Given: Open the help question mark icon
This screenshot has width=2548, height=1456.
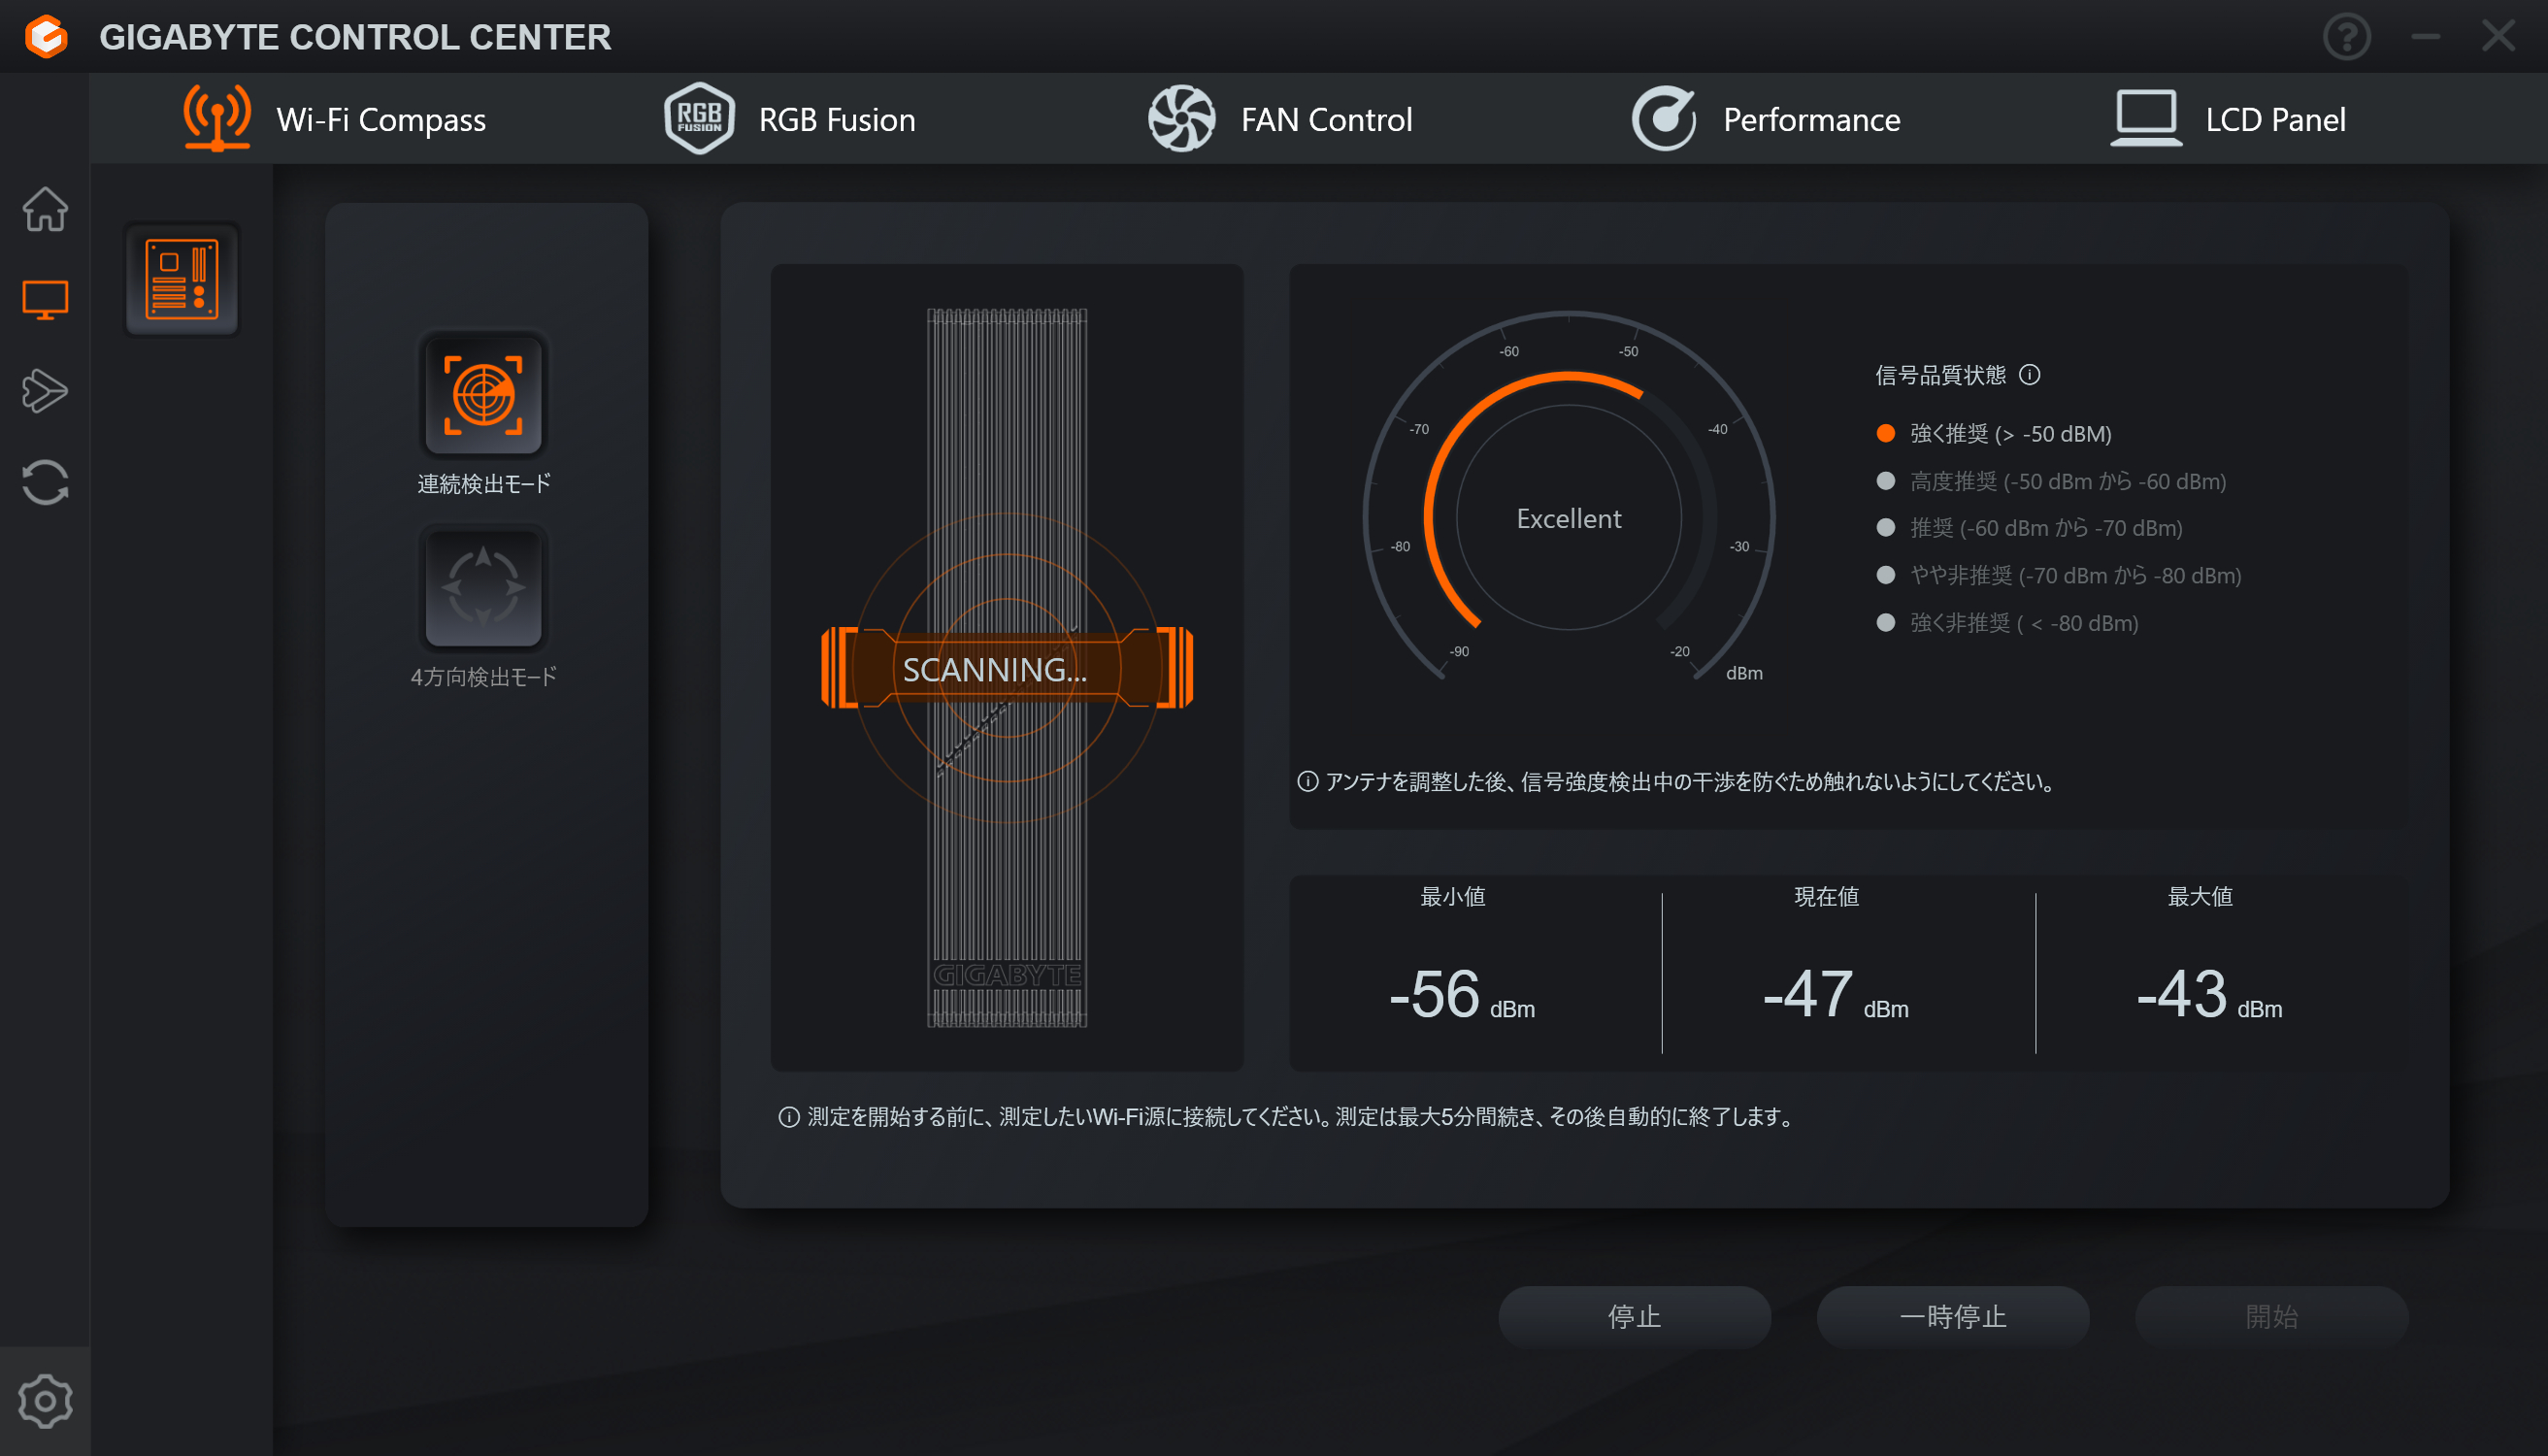Looking at the screenshot, I should point(2346,37).
